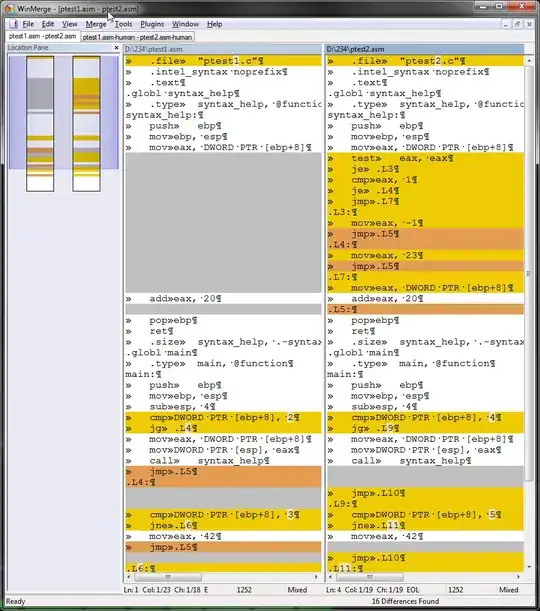The width and height of the screenshot is (540, 611).
Task: Select the D:\234\ptest1.asm path header
Action: (x=223, y=49)
